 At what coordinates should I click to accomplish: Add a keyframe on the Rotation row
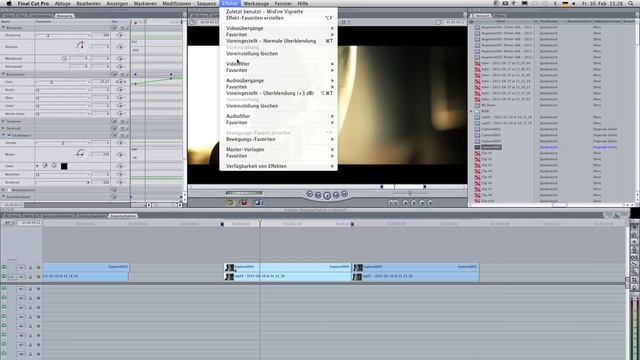120,47
